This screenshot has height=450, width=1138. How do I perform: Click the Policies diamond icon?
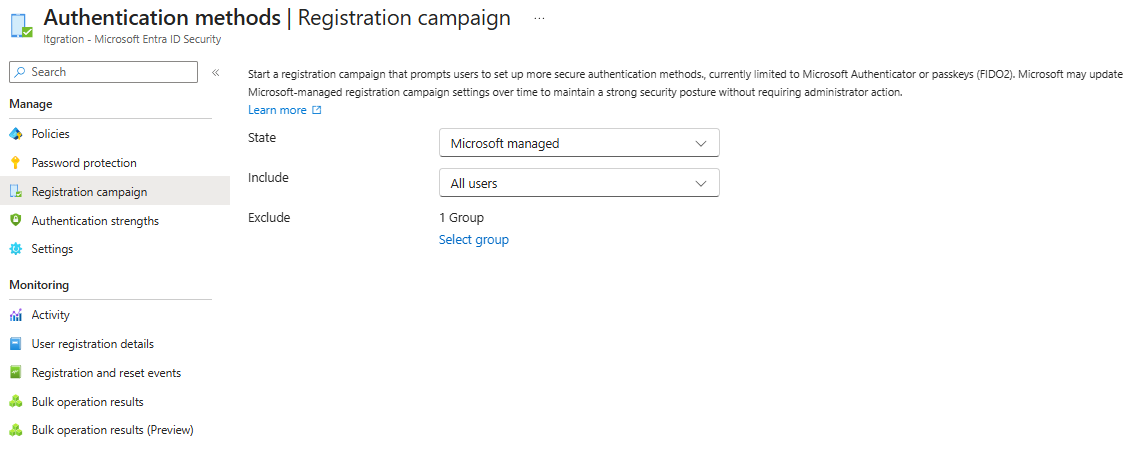[16, 134]
